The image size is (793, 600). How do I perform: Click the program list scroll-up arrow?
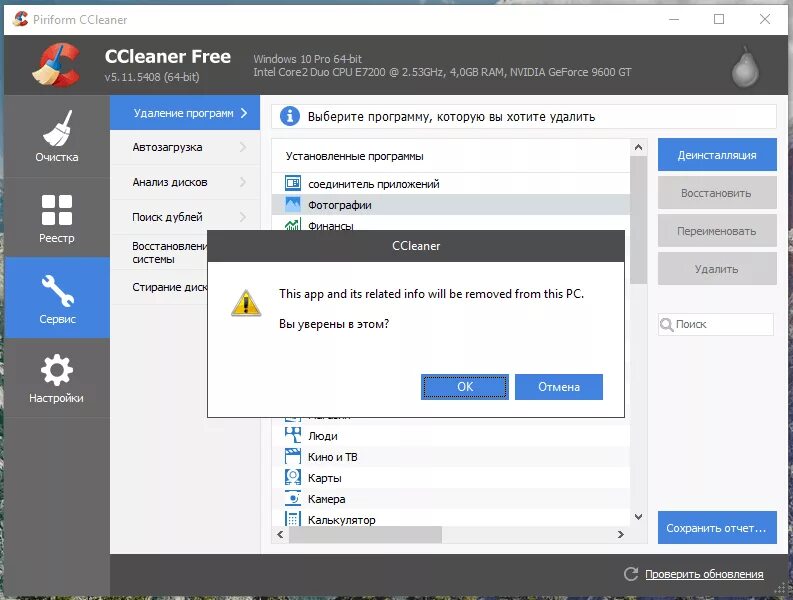coord(638,147)
